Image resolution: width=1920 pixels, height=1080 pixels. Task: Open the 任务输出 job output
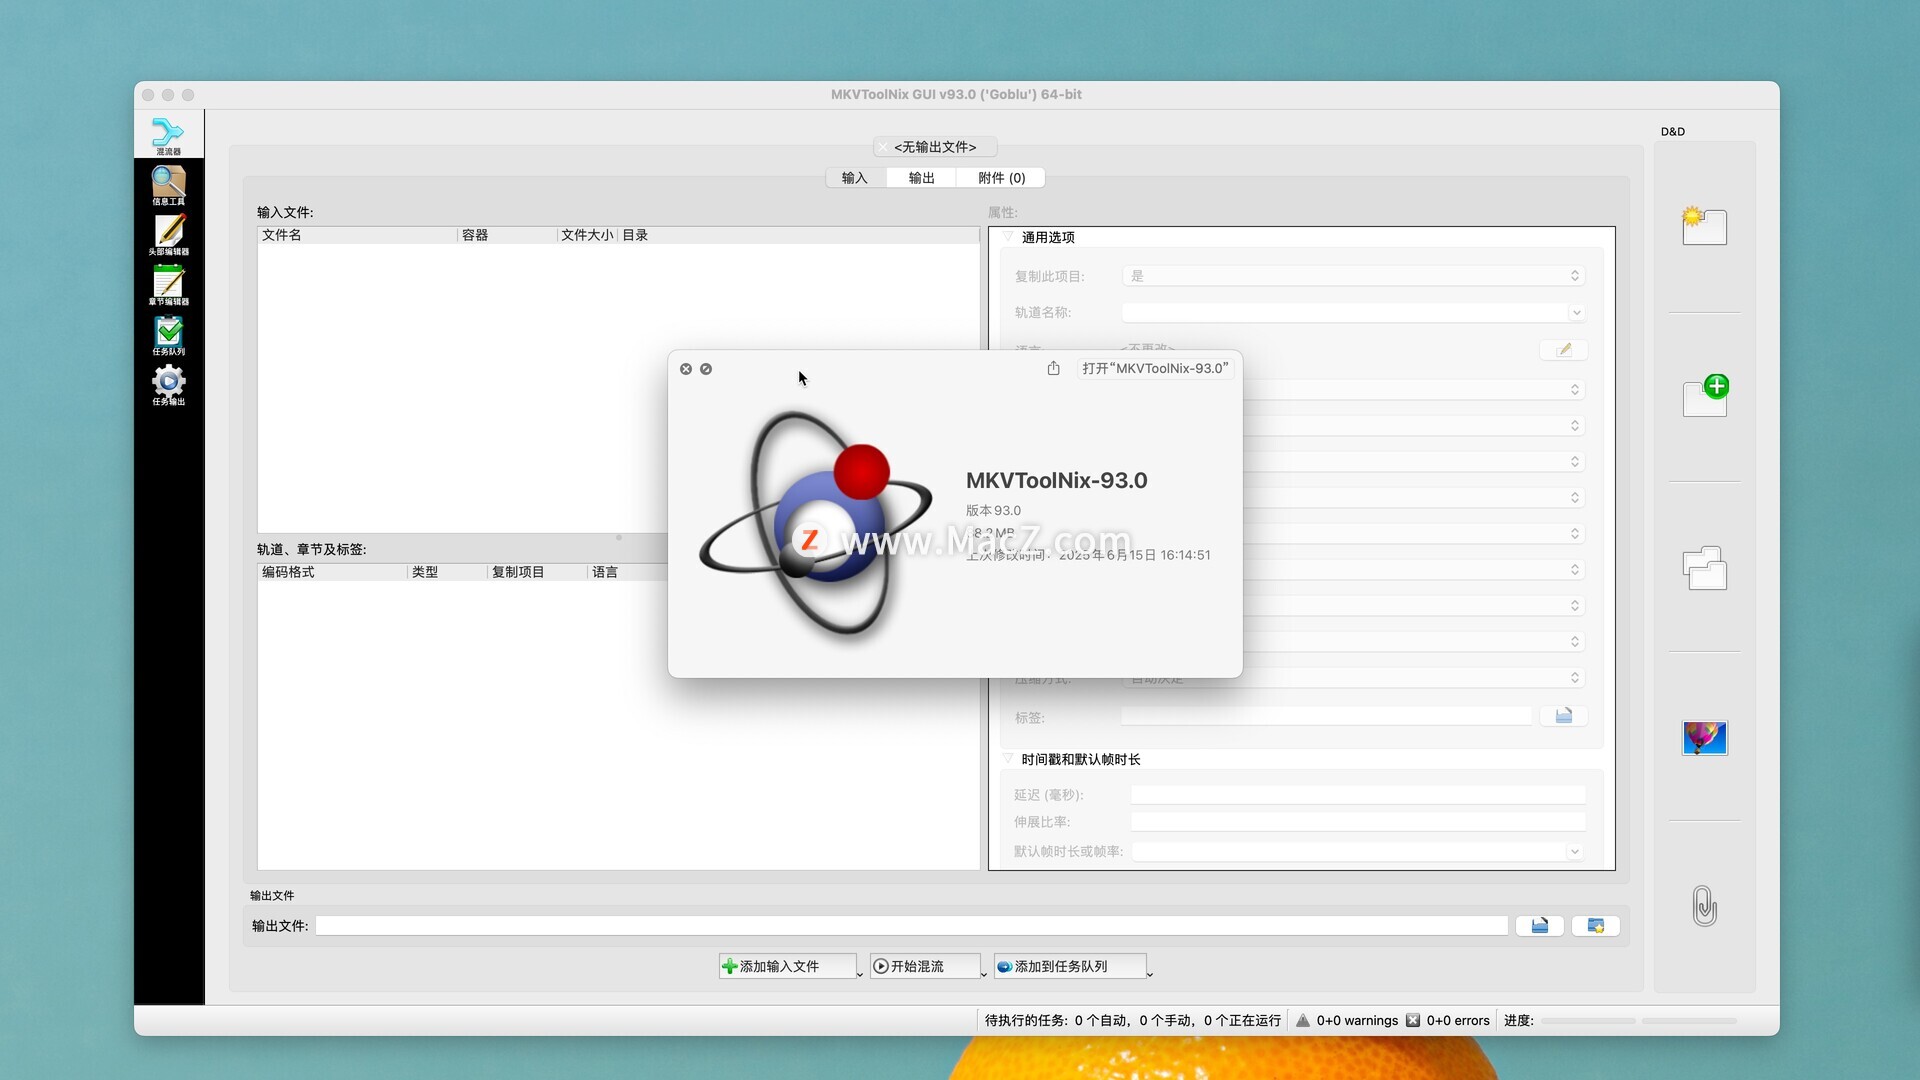pos(168,385)
